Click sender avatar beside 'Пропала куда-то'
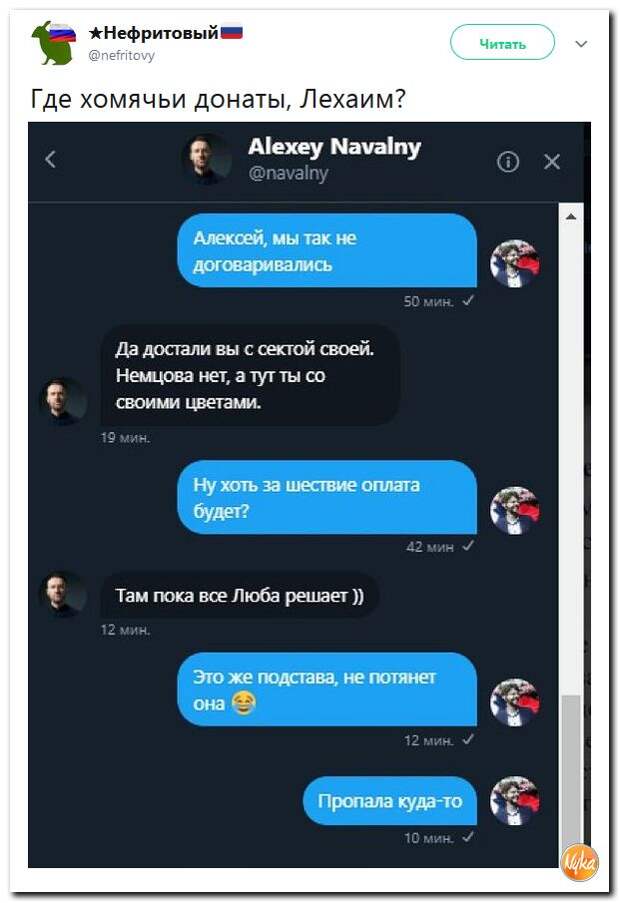The width and height of the screenshot is (620, 903). coord(515,800)
